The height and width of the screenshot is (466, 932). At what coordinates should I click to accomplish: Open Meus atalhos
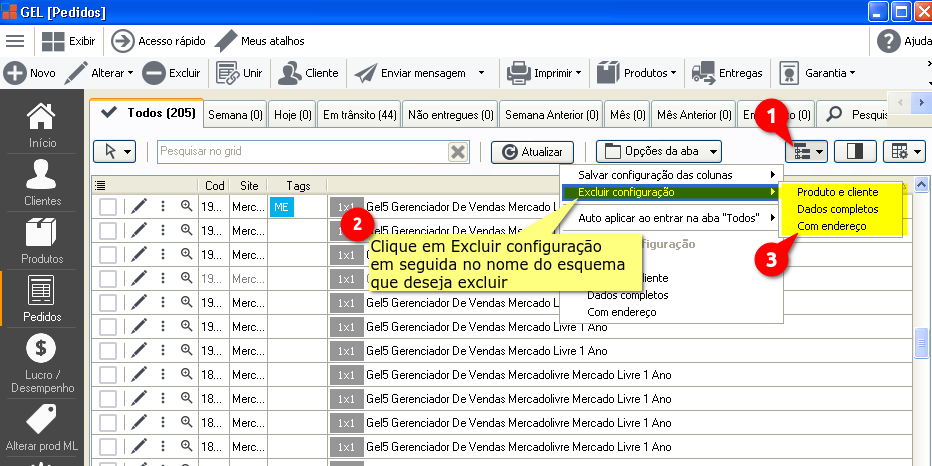click(x=259, y=41)
